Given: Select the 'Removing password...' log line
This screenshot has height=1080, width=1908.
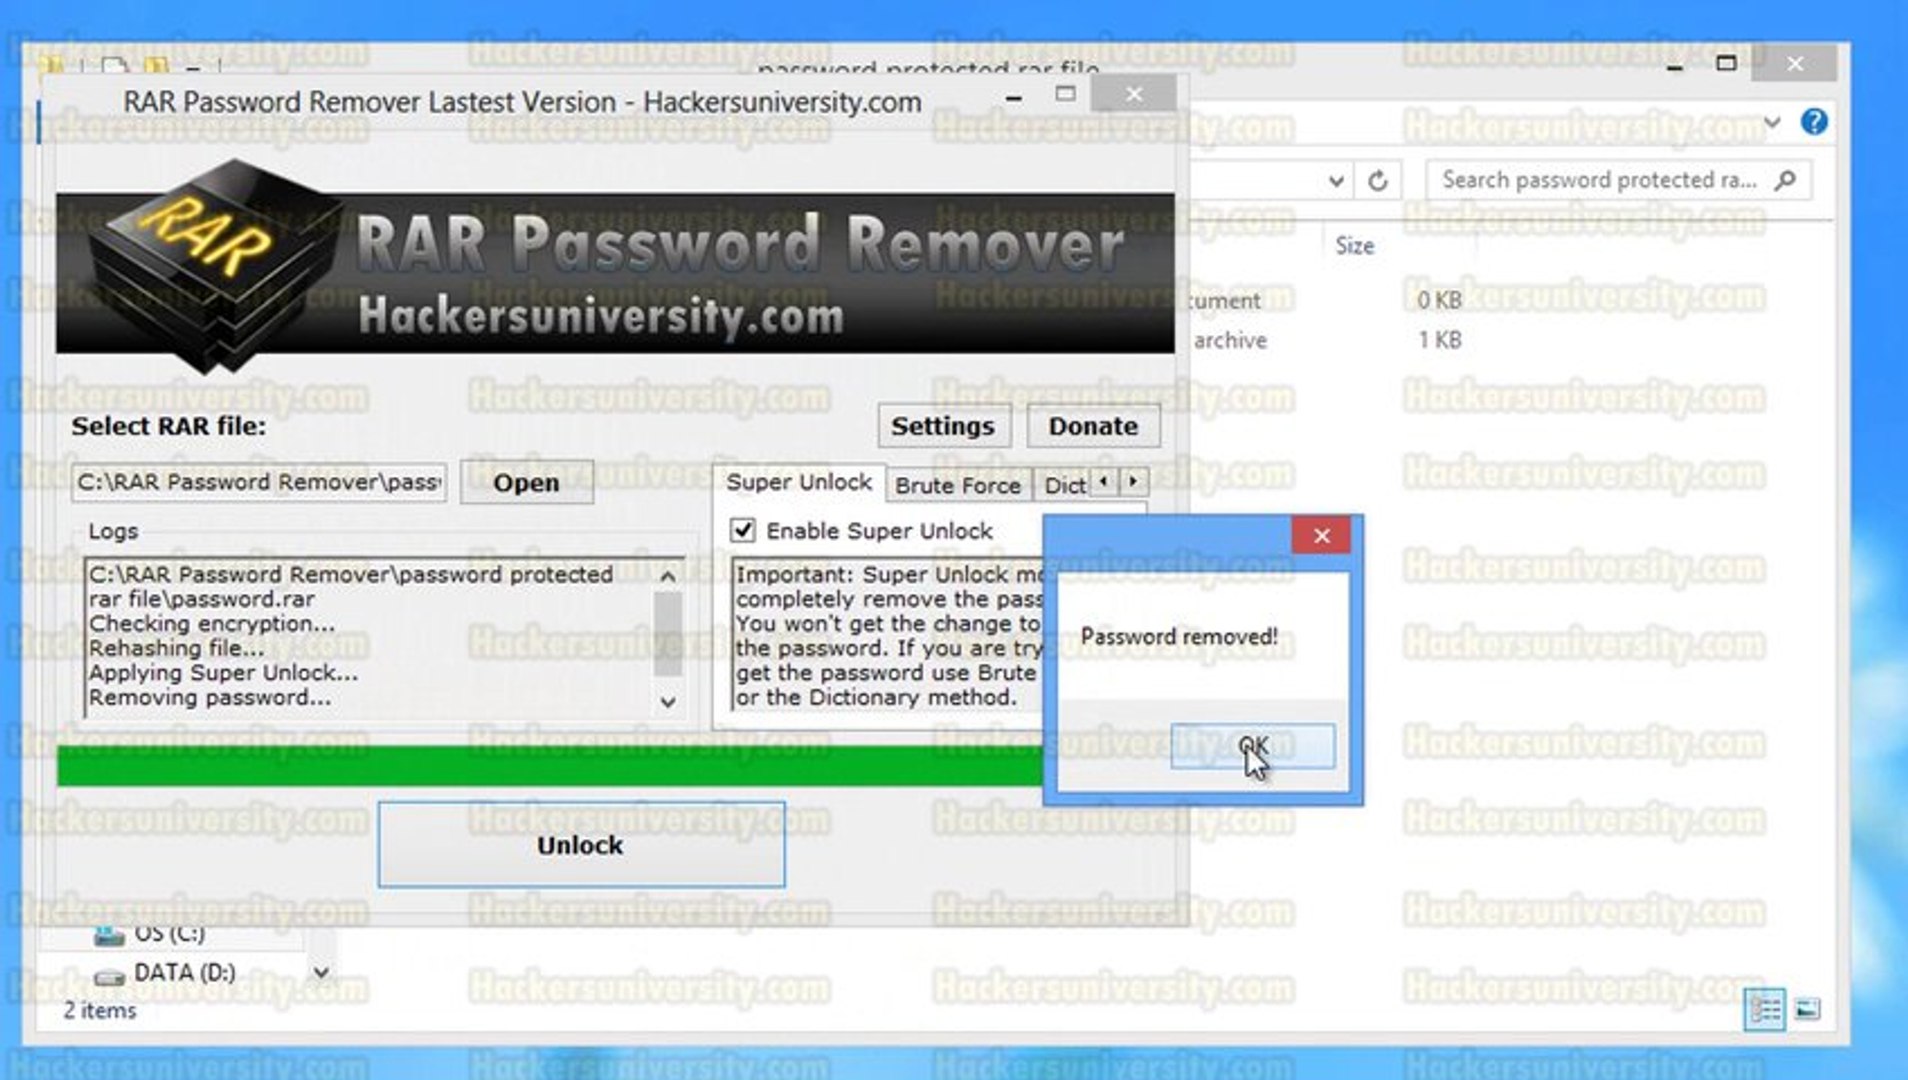Looking at the screenshot, I should (x=210, y=697).
